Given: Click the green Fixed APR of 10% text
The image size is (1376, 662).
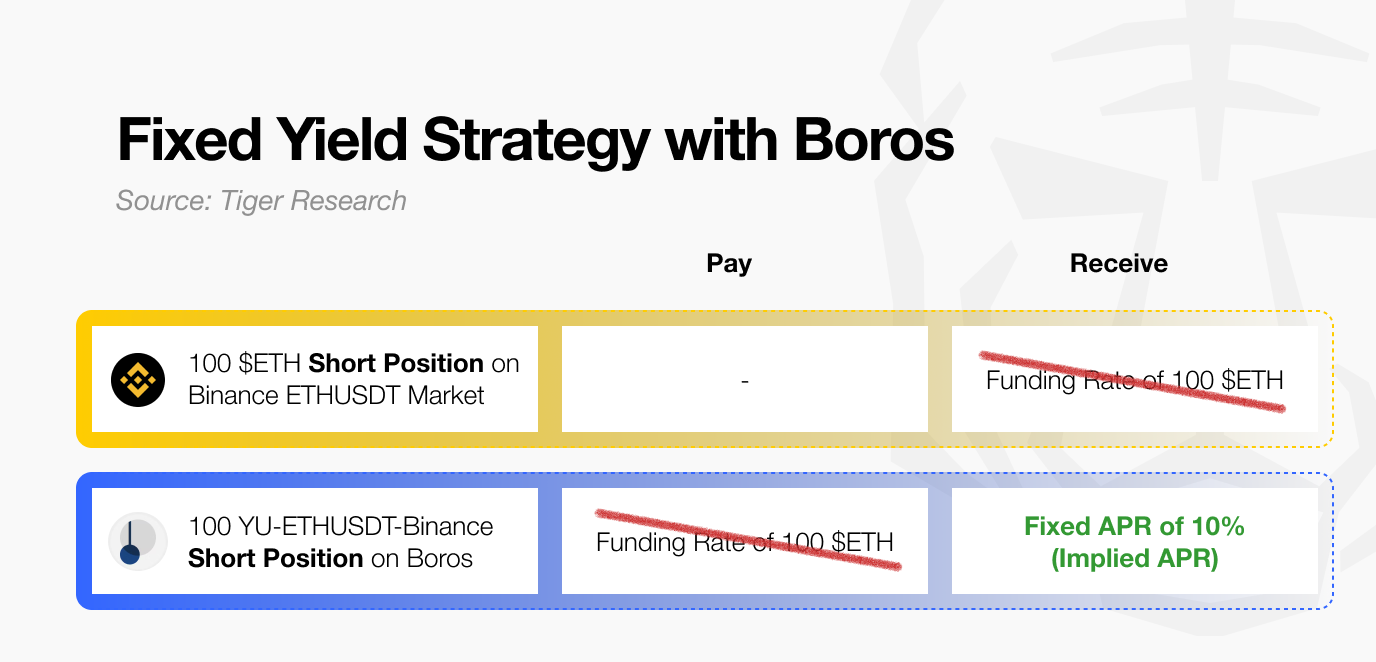Looking at the screenshot, I should (x=1135, y=526).
